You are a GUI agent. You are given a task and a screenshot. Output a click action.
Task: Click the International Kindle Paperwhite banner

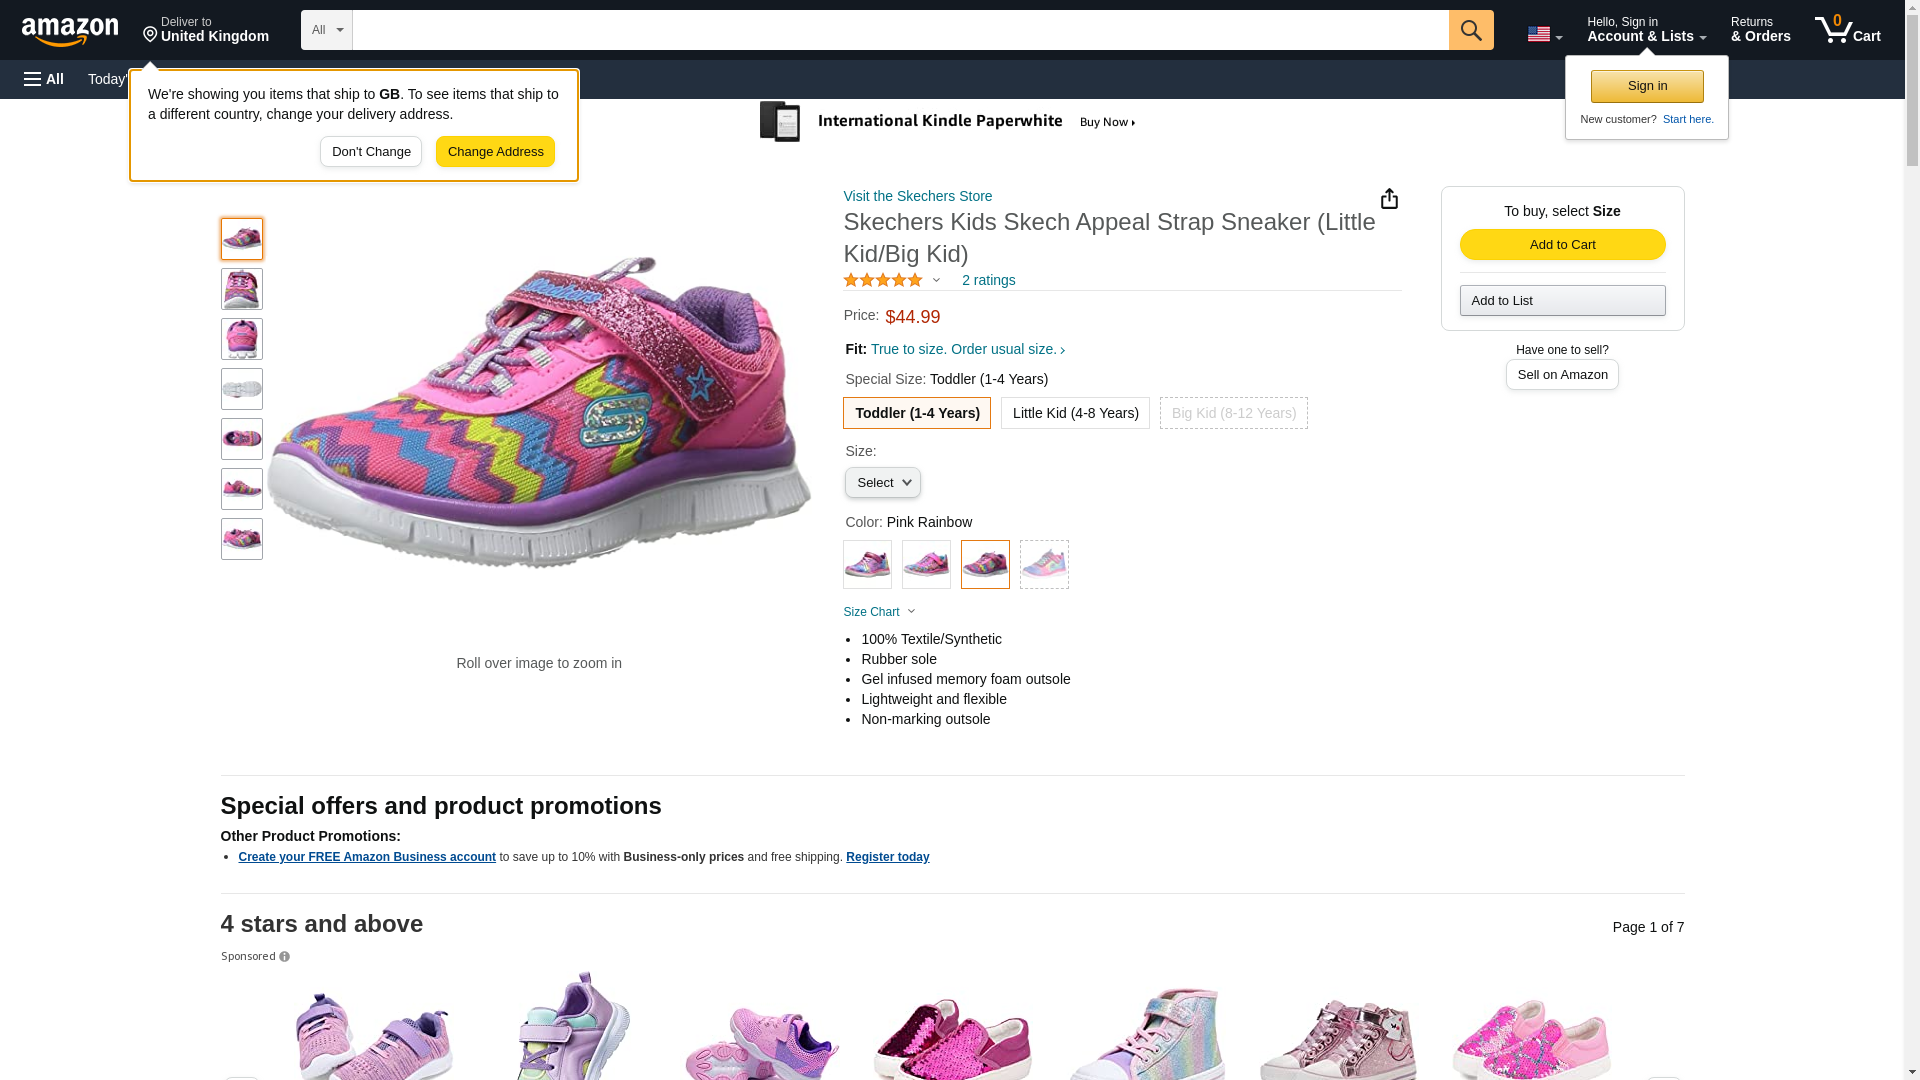pyautogui.click(x=948, y=122)
